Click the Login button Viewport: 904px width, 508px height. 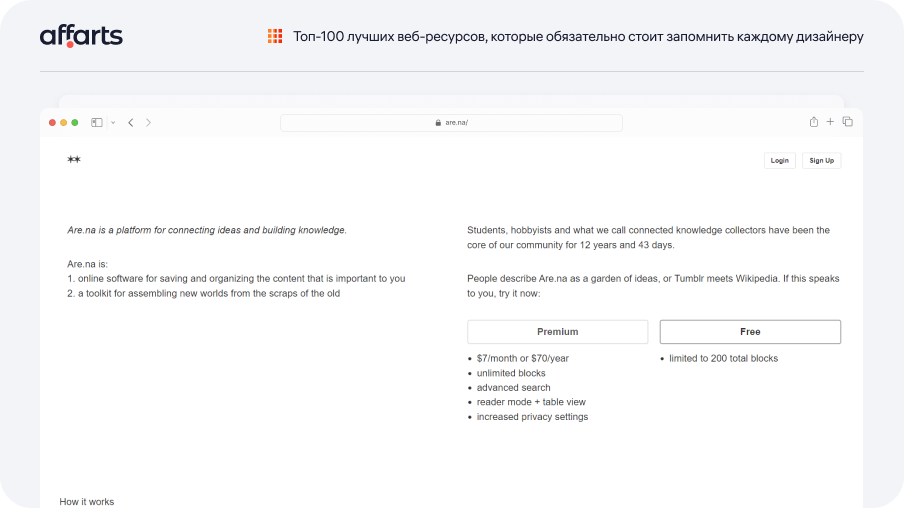coord(779,160)
